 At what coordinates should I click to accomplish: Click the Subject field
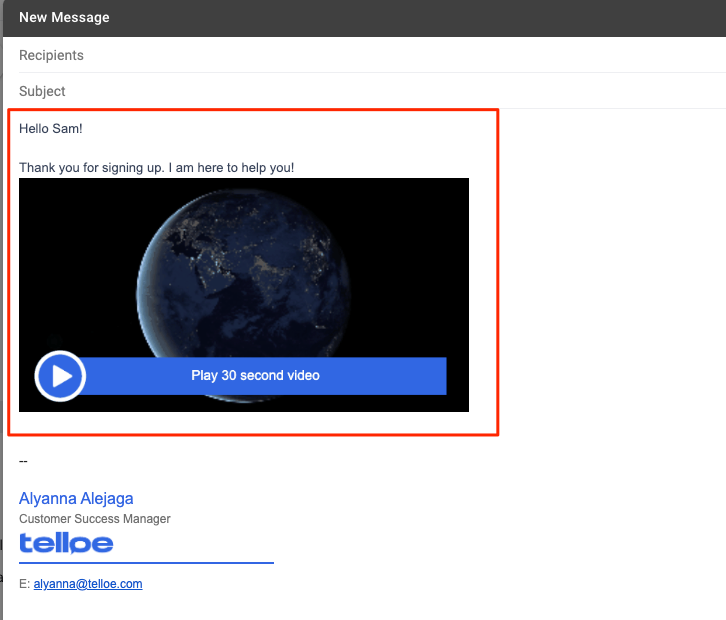pyautogui.click(x=372, y=91)
